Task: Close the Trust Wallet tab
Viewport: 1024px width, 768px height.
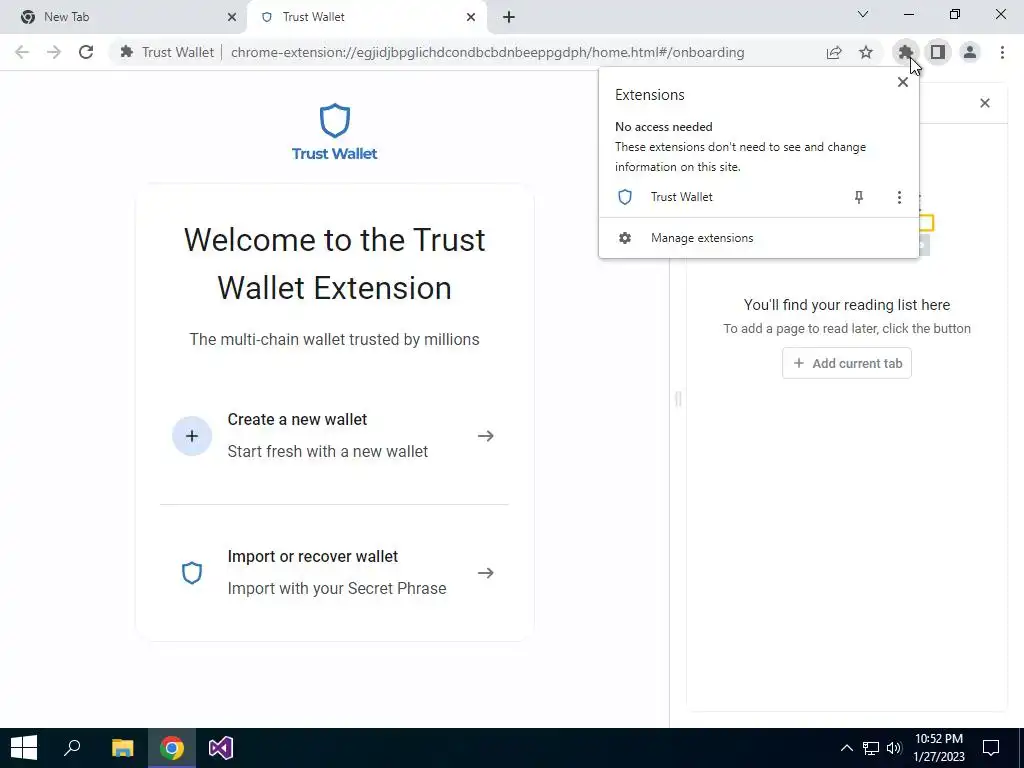Action: [x=471, y=17]
